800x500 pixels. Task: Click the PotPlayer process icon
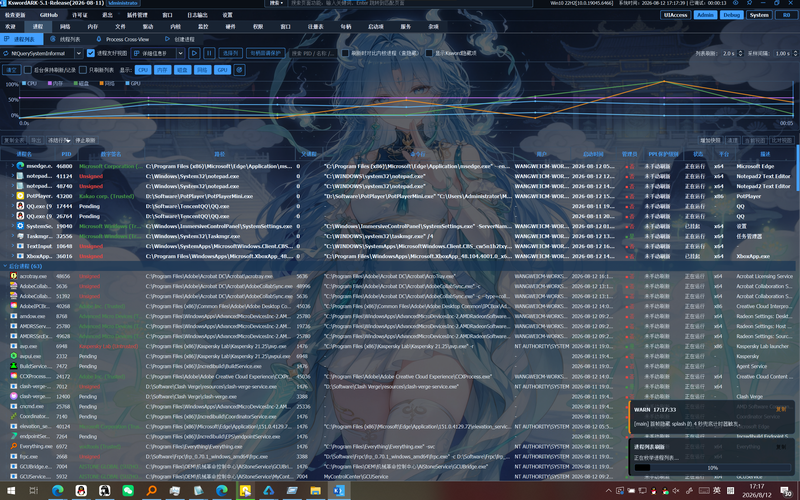20,196
